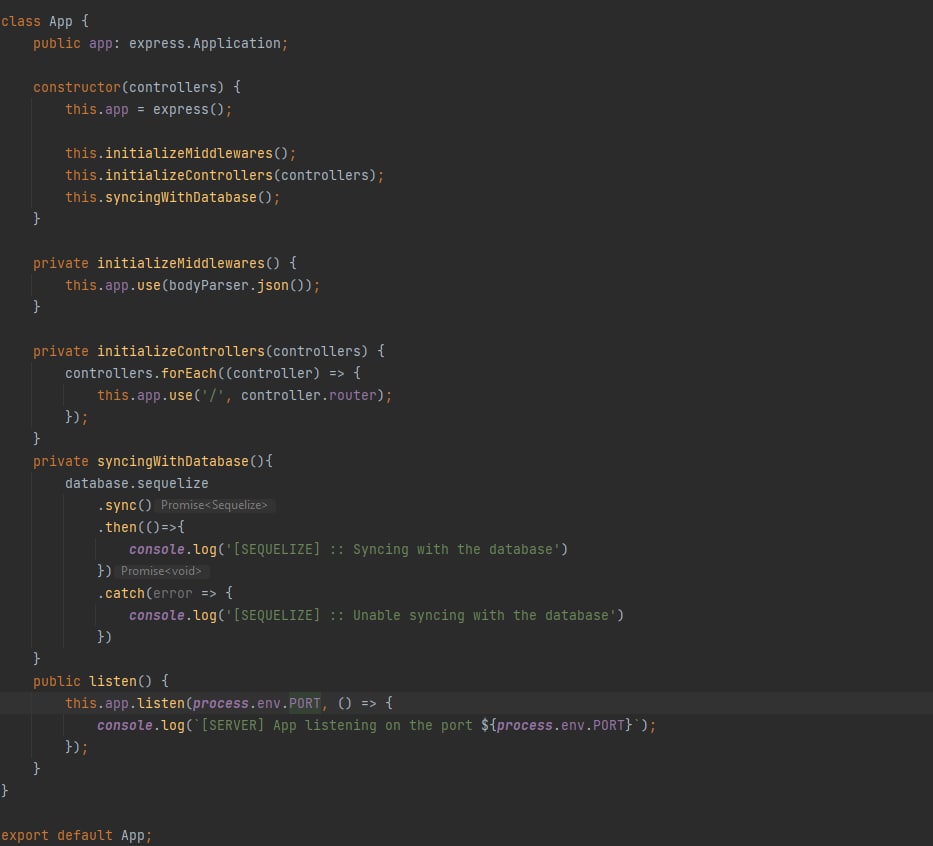The image size is (933, 846).
Task: Click the '.catch(error => {' call
Action: coord(165,594)
